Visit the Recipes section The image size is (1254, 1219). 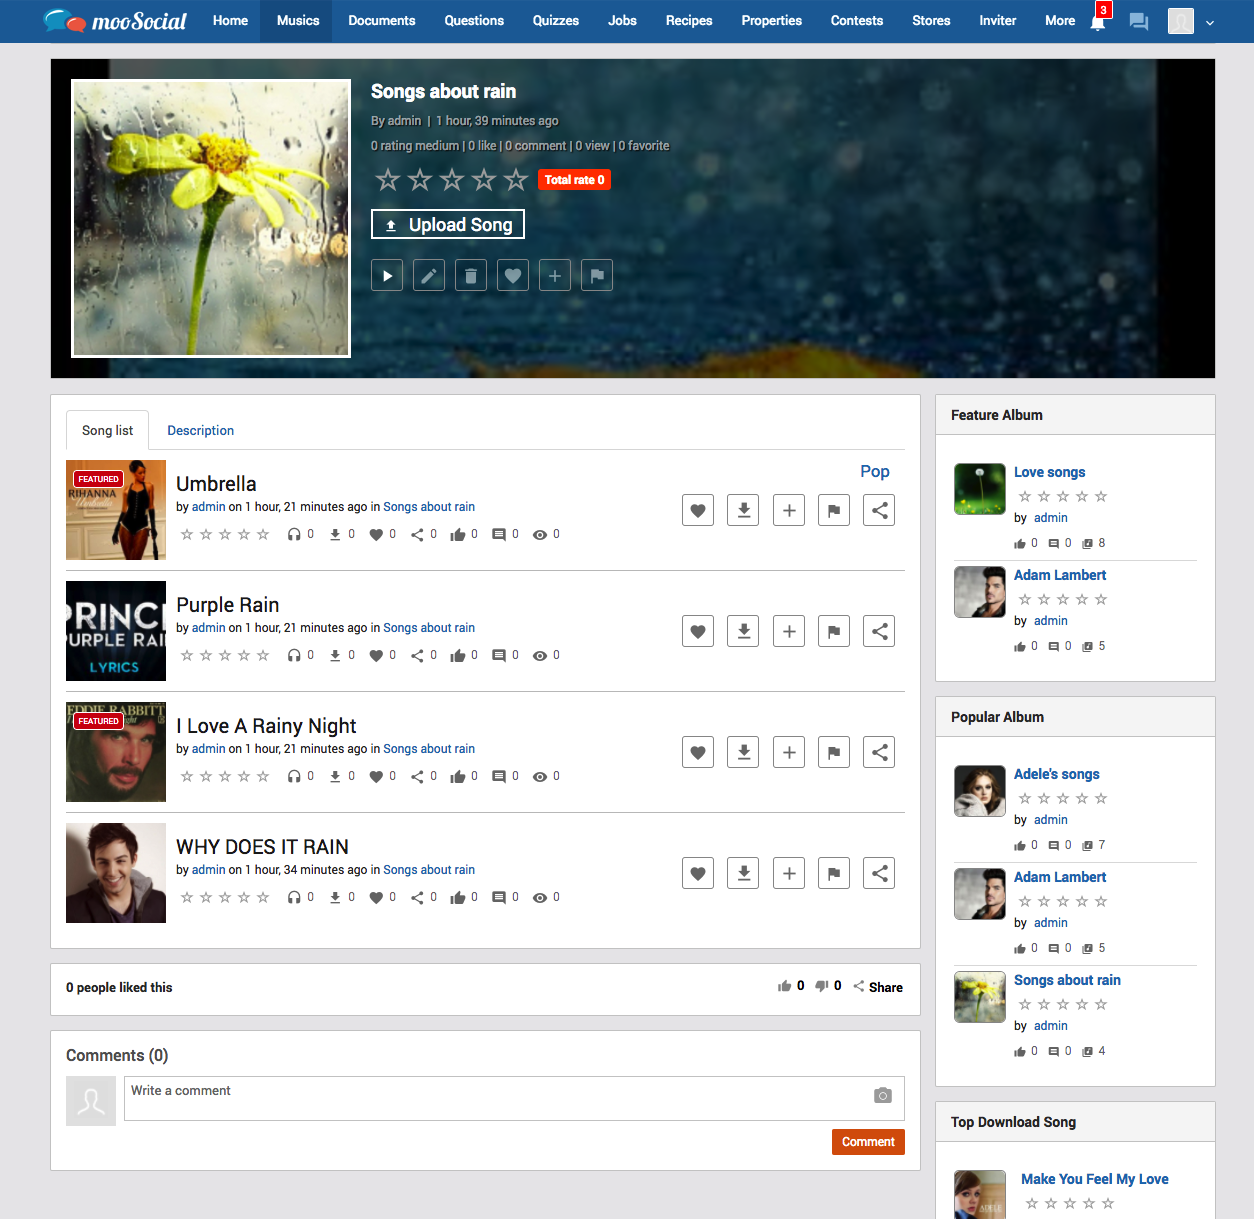(689, 21)
